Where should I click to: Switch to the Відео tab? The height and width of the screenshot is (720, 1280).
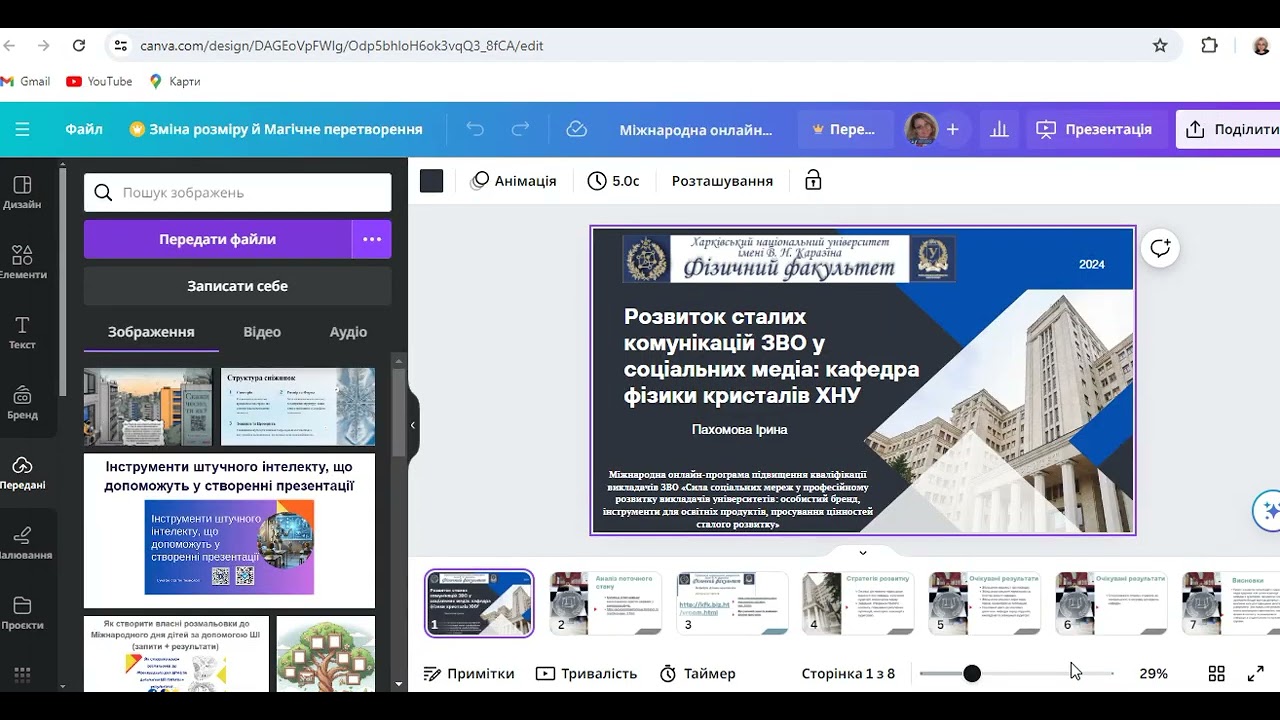click(x=262, y=332)
